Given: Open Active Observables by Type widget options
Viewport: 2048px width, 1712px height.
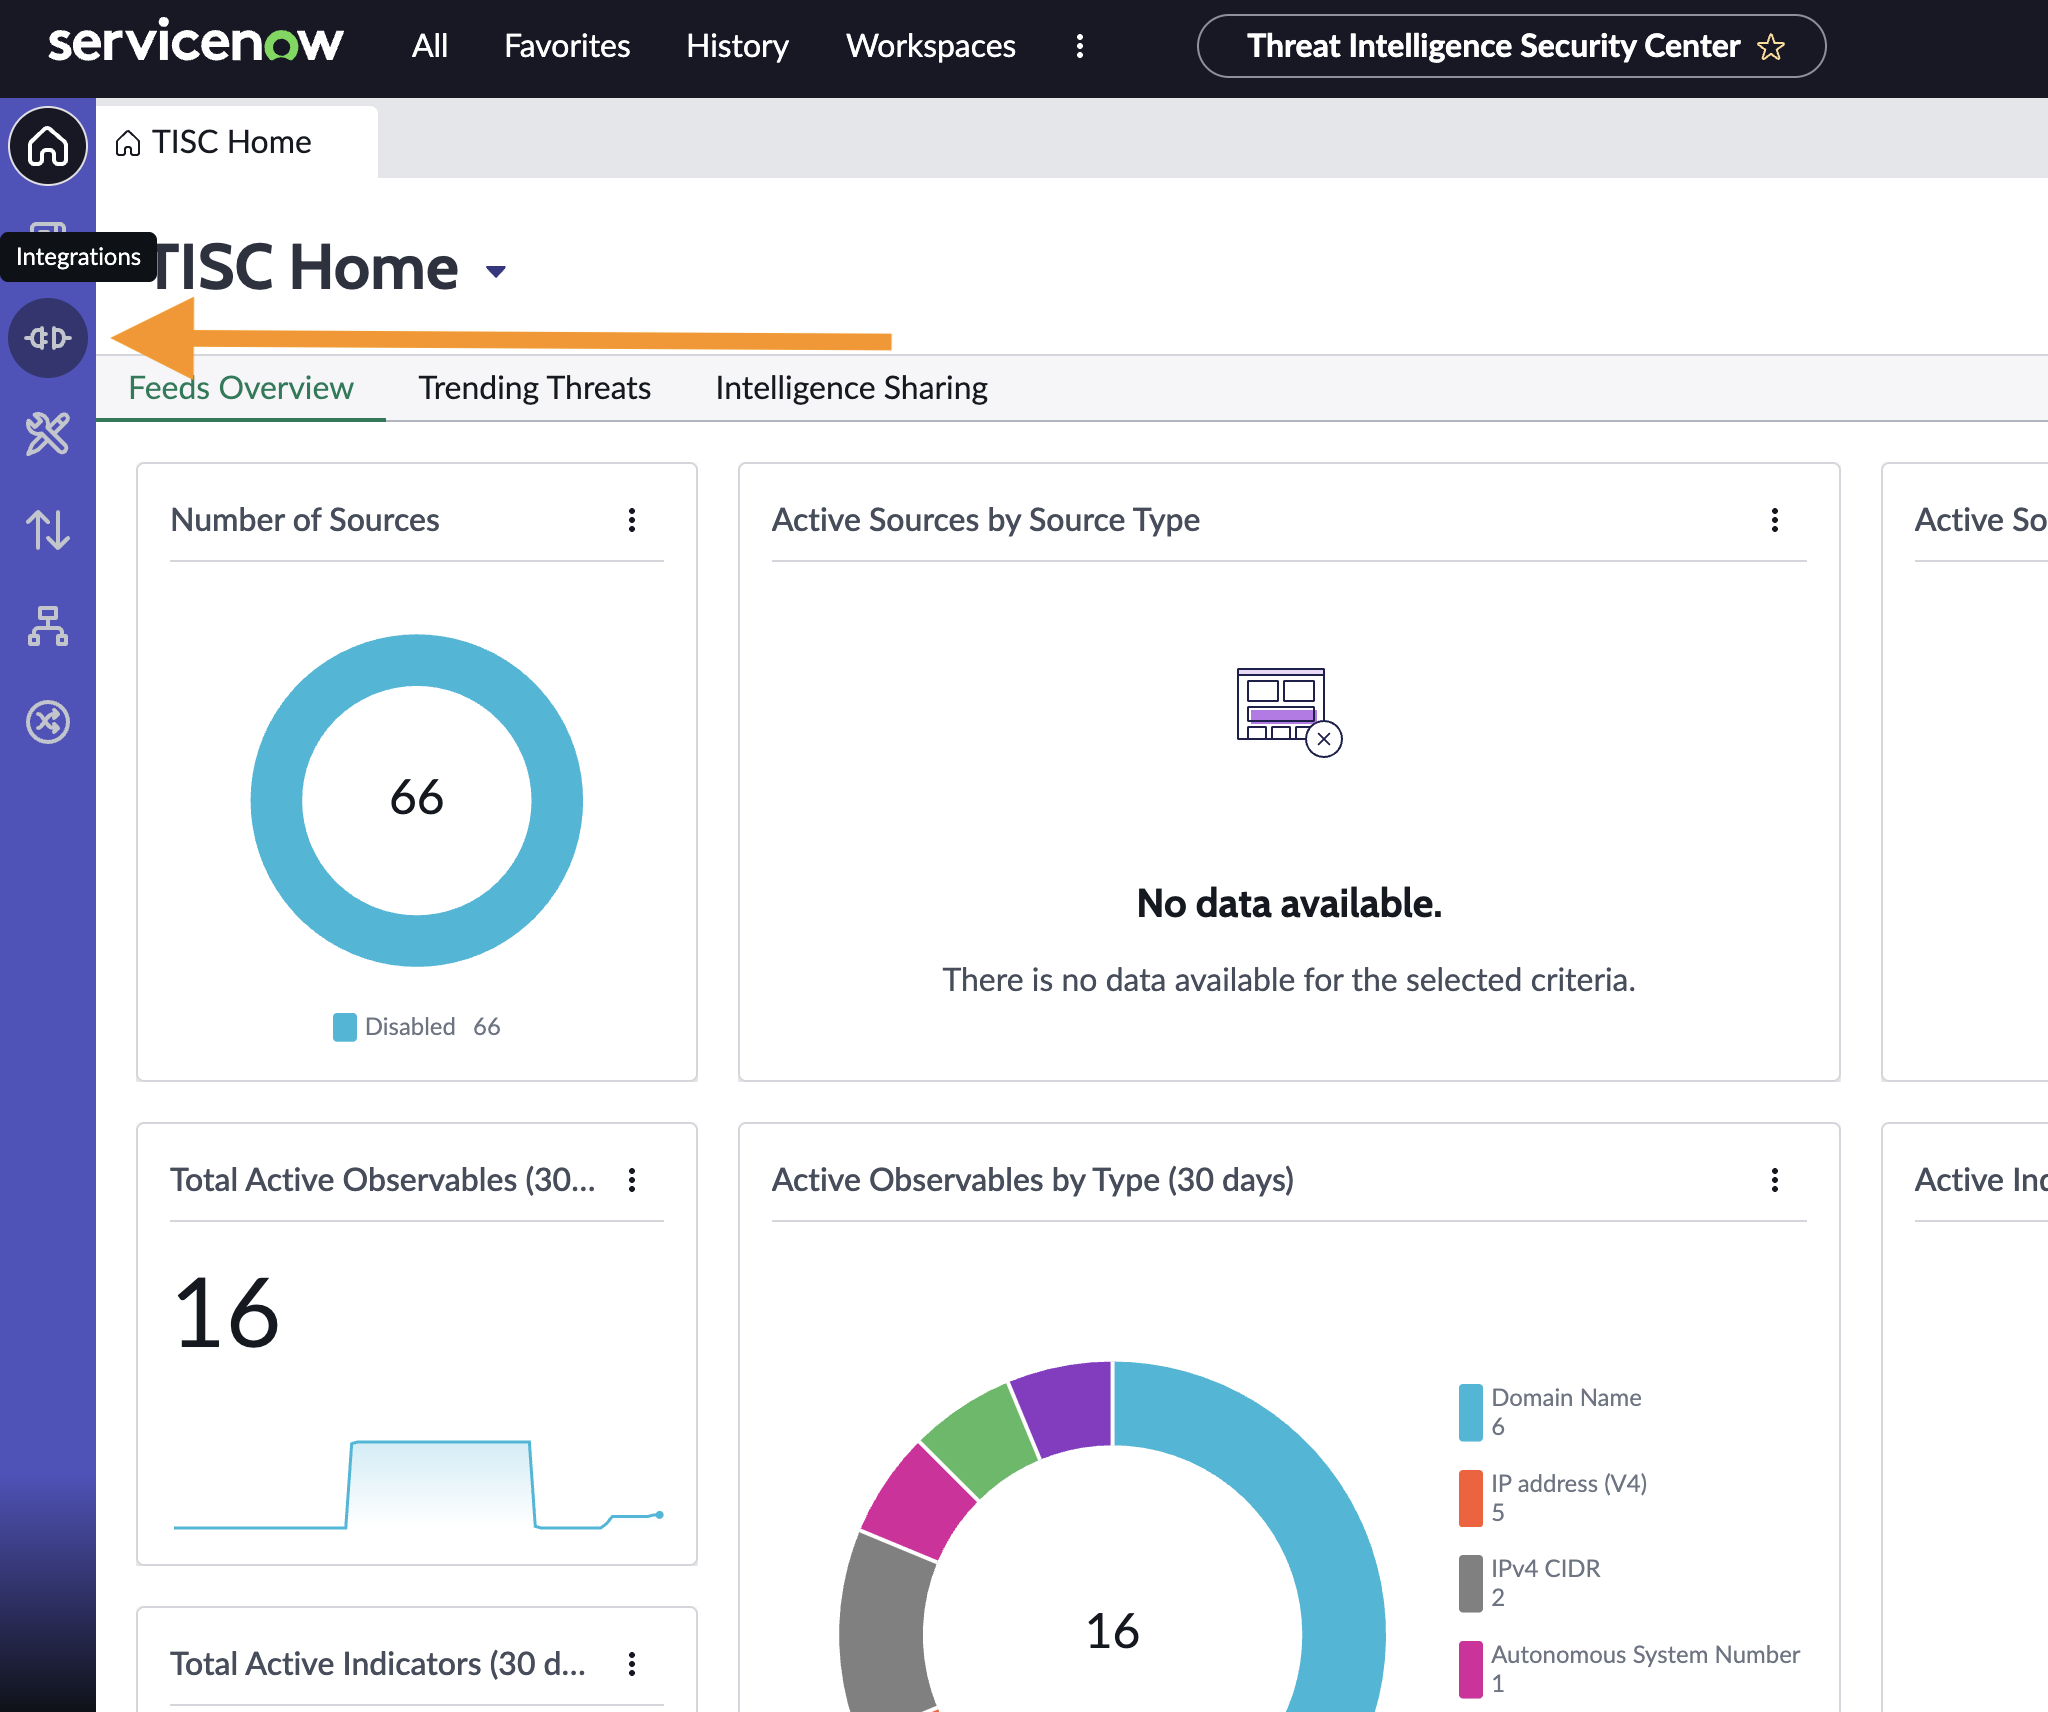Looking at the screenshot, I should [1775, 1180].
